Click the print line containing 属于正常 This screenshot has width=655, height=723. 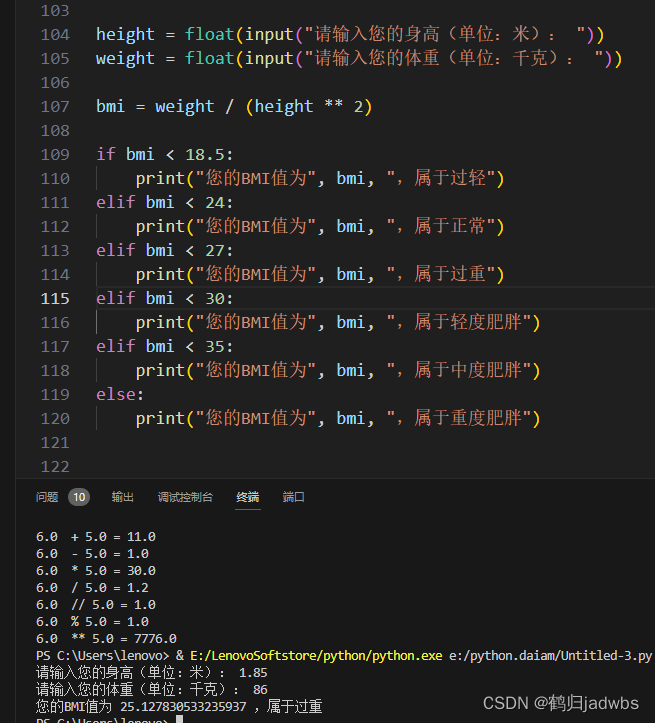click(x=320, y=226)
